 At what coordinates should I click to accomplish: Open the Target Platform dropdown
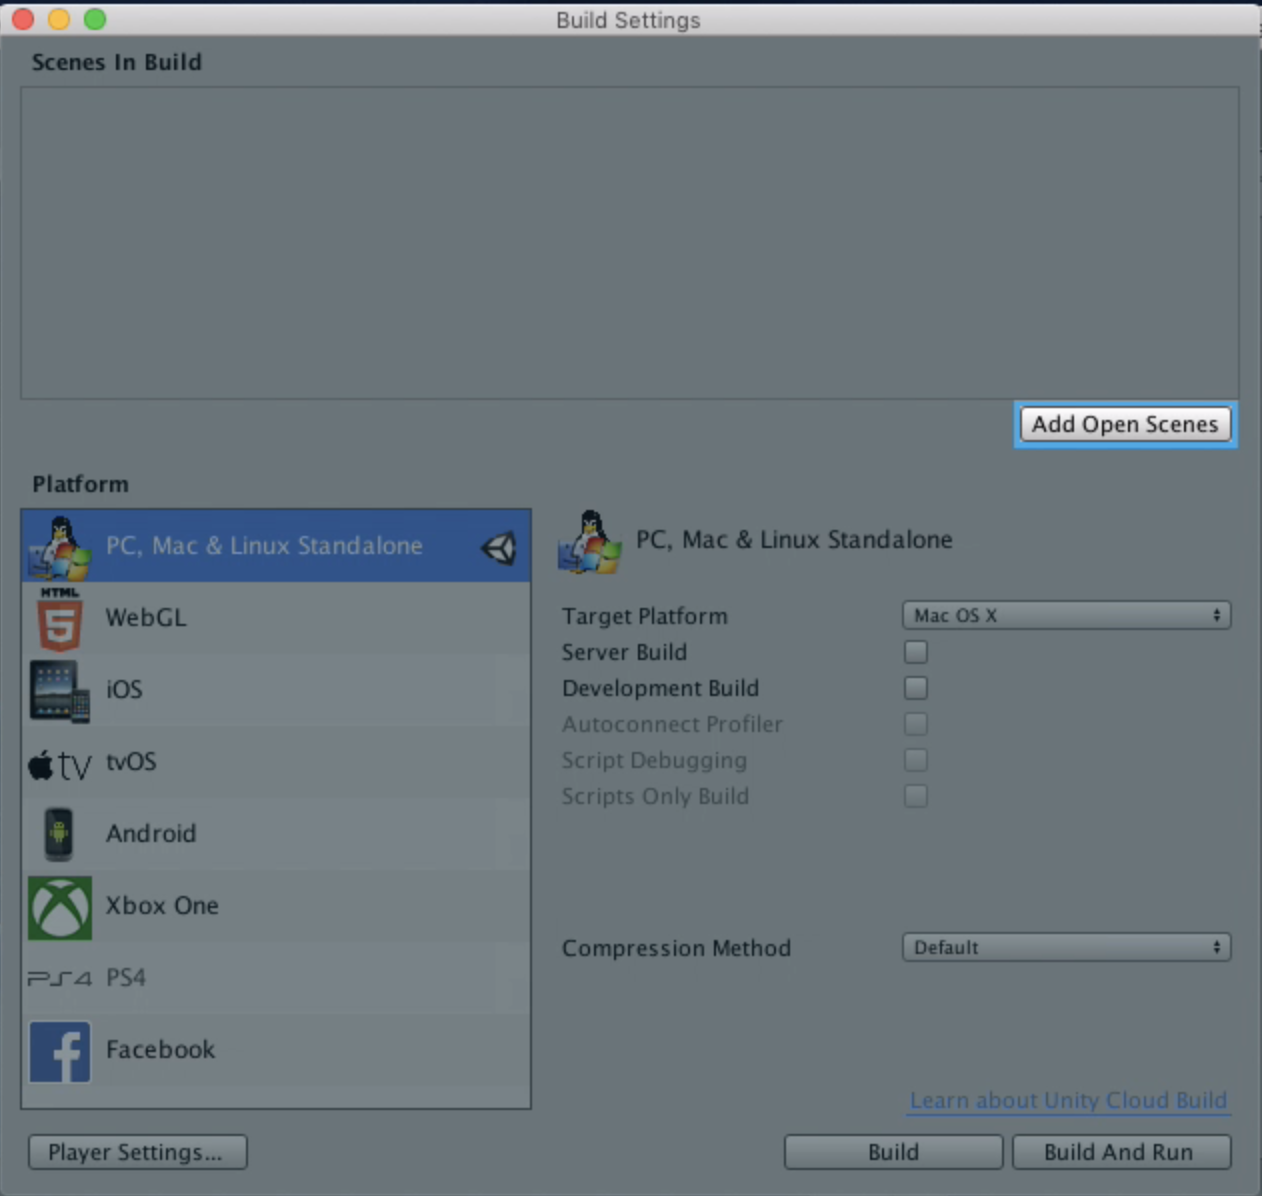pyautogui.click(x=1066, y=615)
